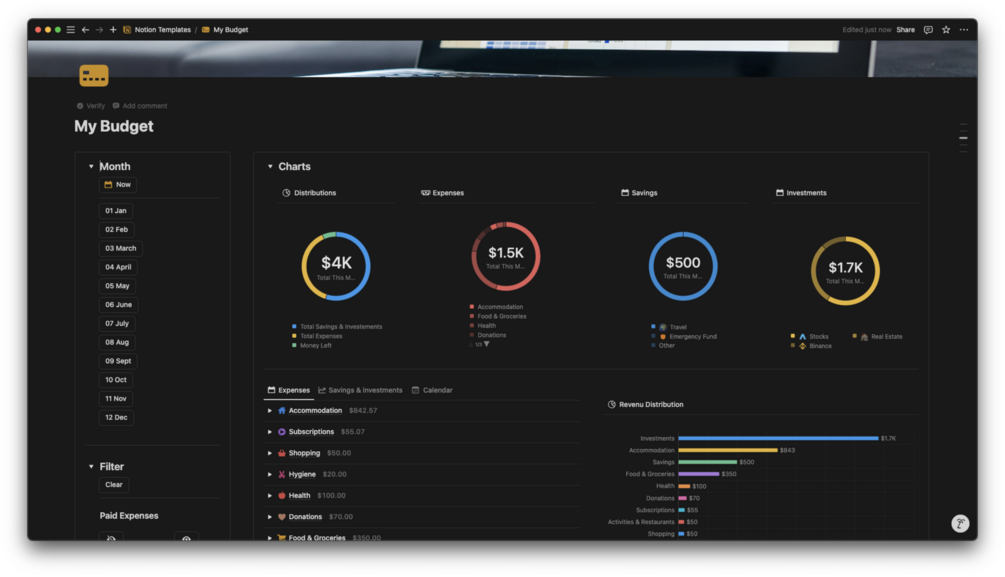Select 06 June month
The width and height of the screenshot is (1005, 577).
point(119,305)
